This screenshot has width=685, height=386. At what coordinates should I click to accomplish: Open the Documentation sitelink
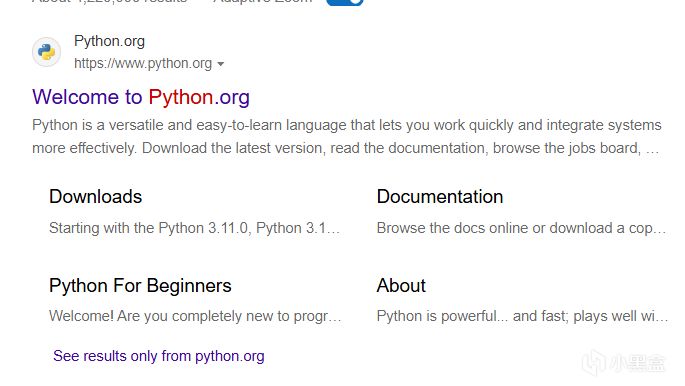coord(440,196)
